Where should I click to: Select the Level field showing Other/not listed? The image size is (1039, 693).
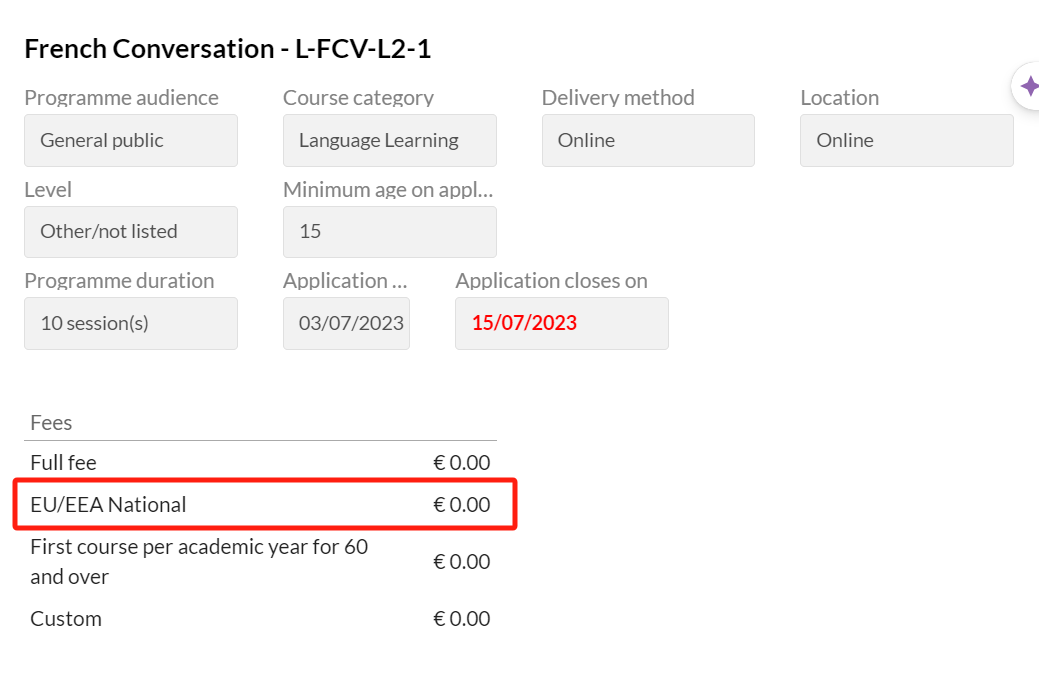pyautogui.click(x=131, y=232)
